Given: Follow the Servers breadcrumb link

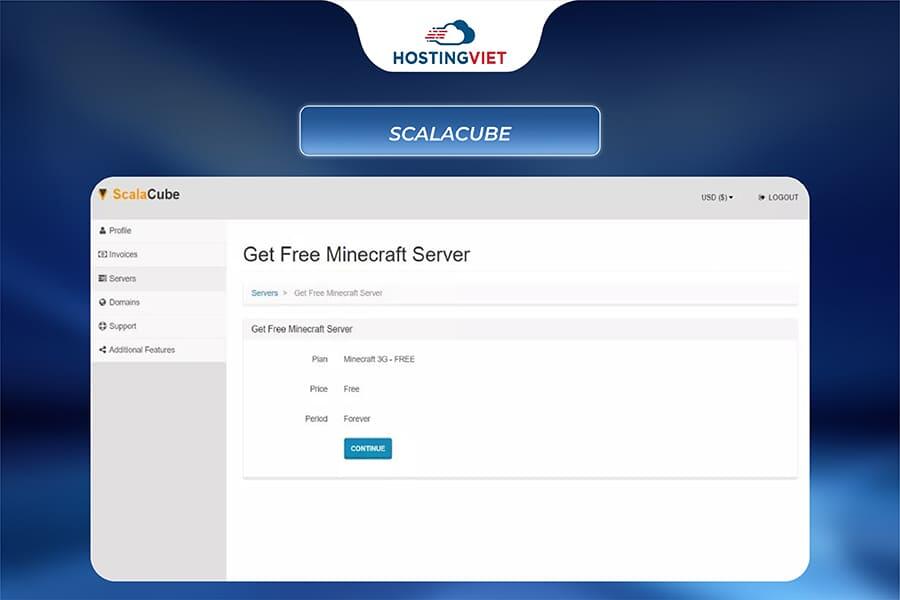Looking at the screenshot, I should 264,293.
